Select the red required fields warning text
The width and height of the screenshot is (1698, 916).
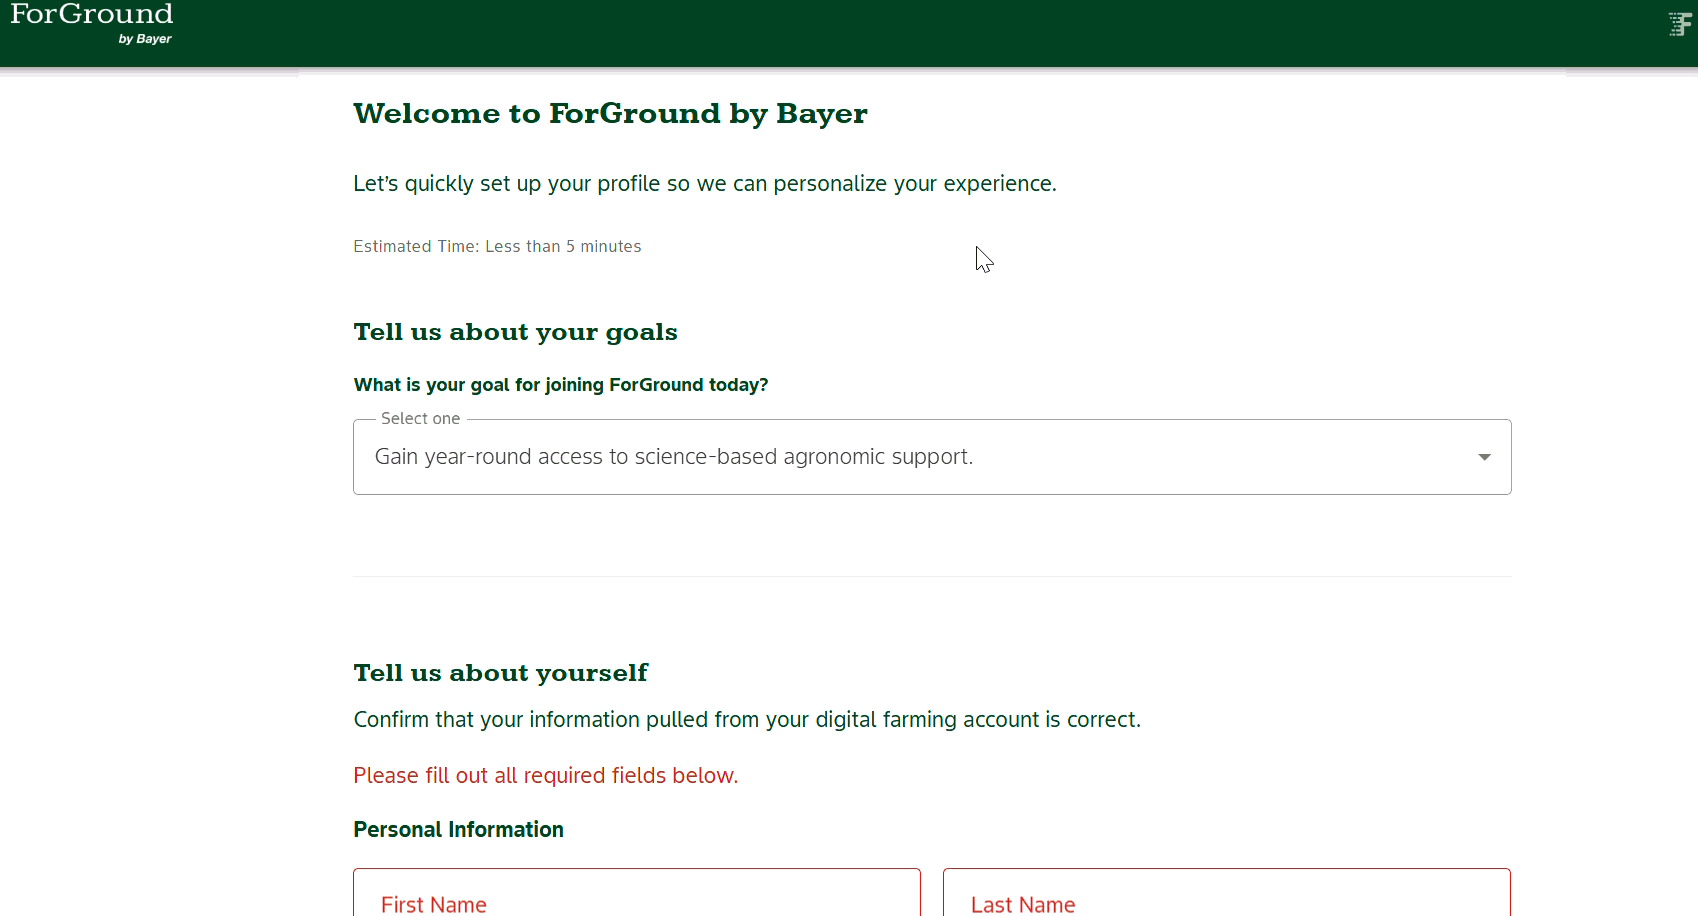tap(545, 775)
